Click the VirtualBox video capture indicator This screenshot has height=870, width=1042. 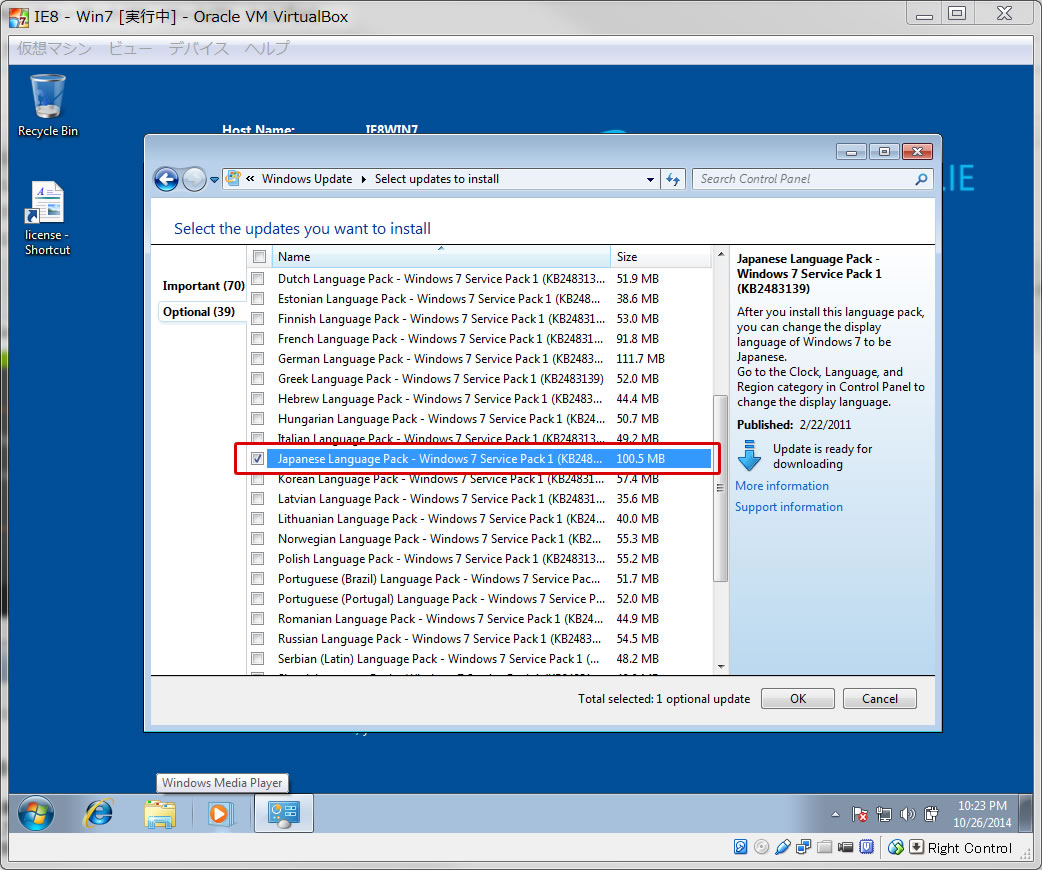point(845,847)
